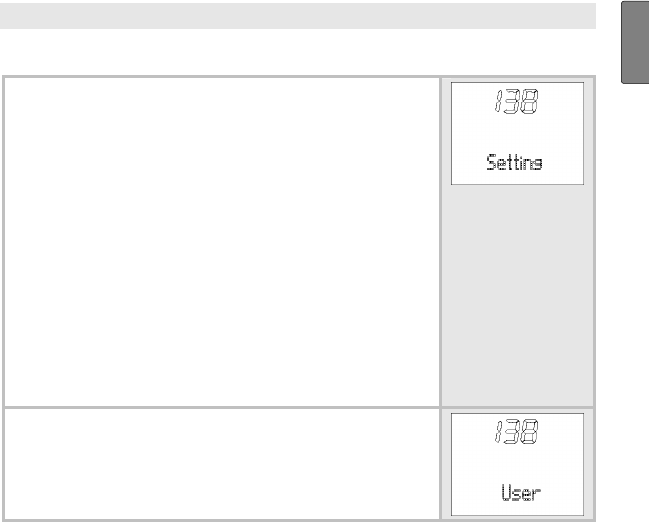
Task: Click the User LCD screen border frame
Action: (x=517, y=464)
